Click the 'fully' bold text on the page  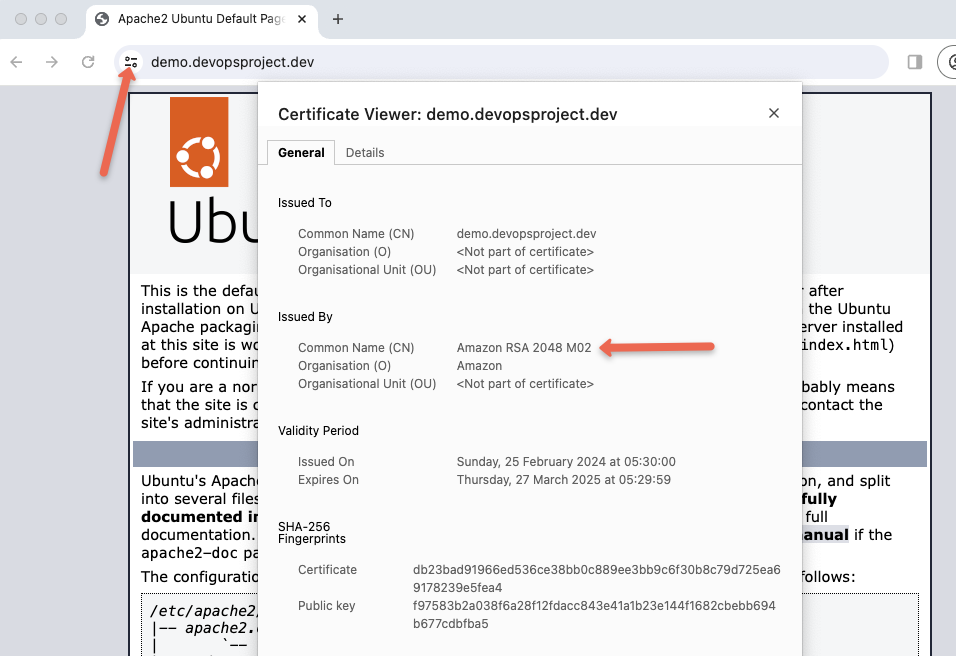819,499
